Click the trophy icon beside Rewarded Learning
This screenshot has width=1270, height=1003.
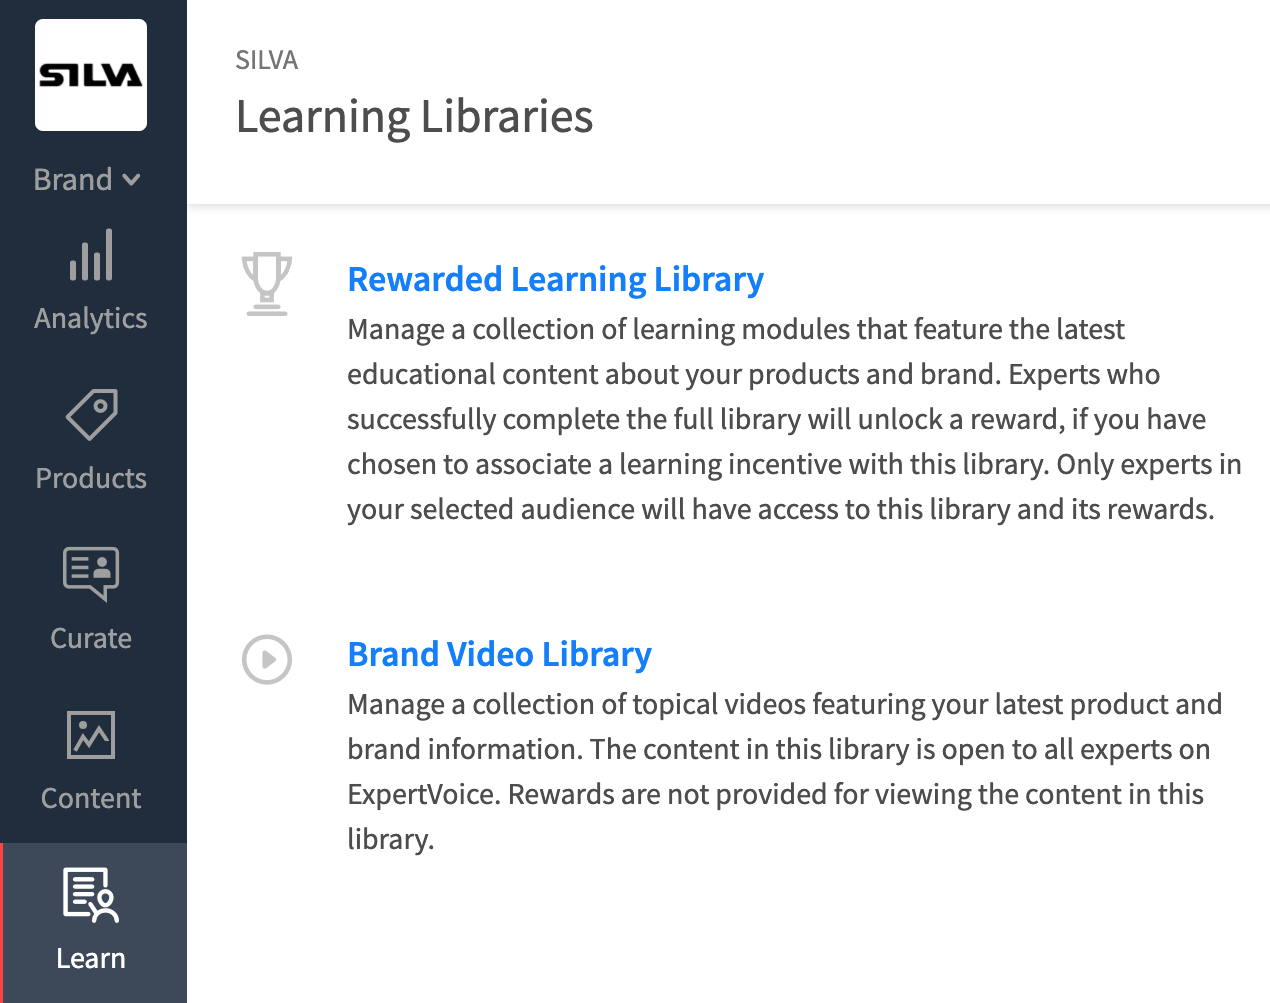[x=267, y=284]
